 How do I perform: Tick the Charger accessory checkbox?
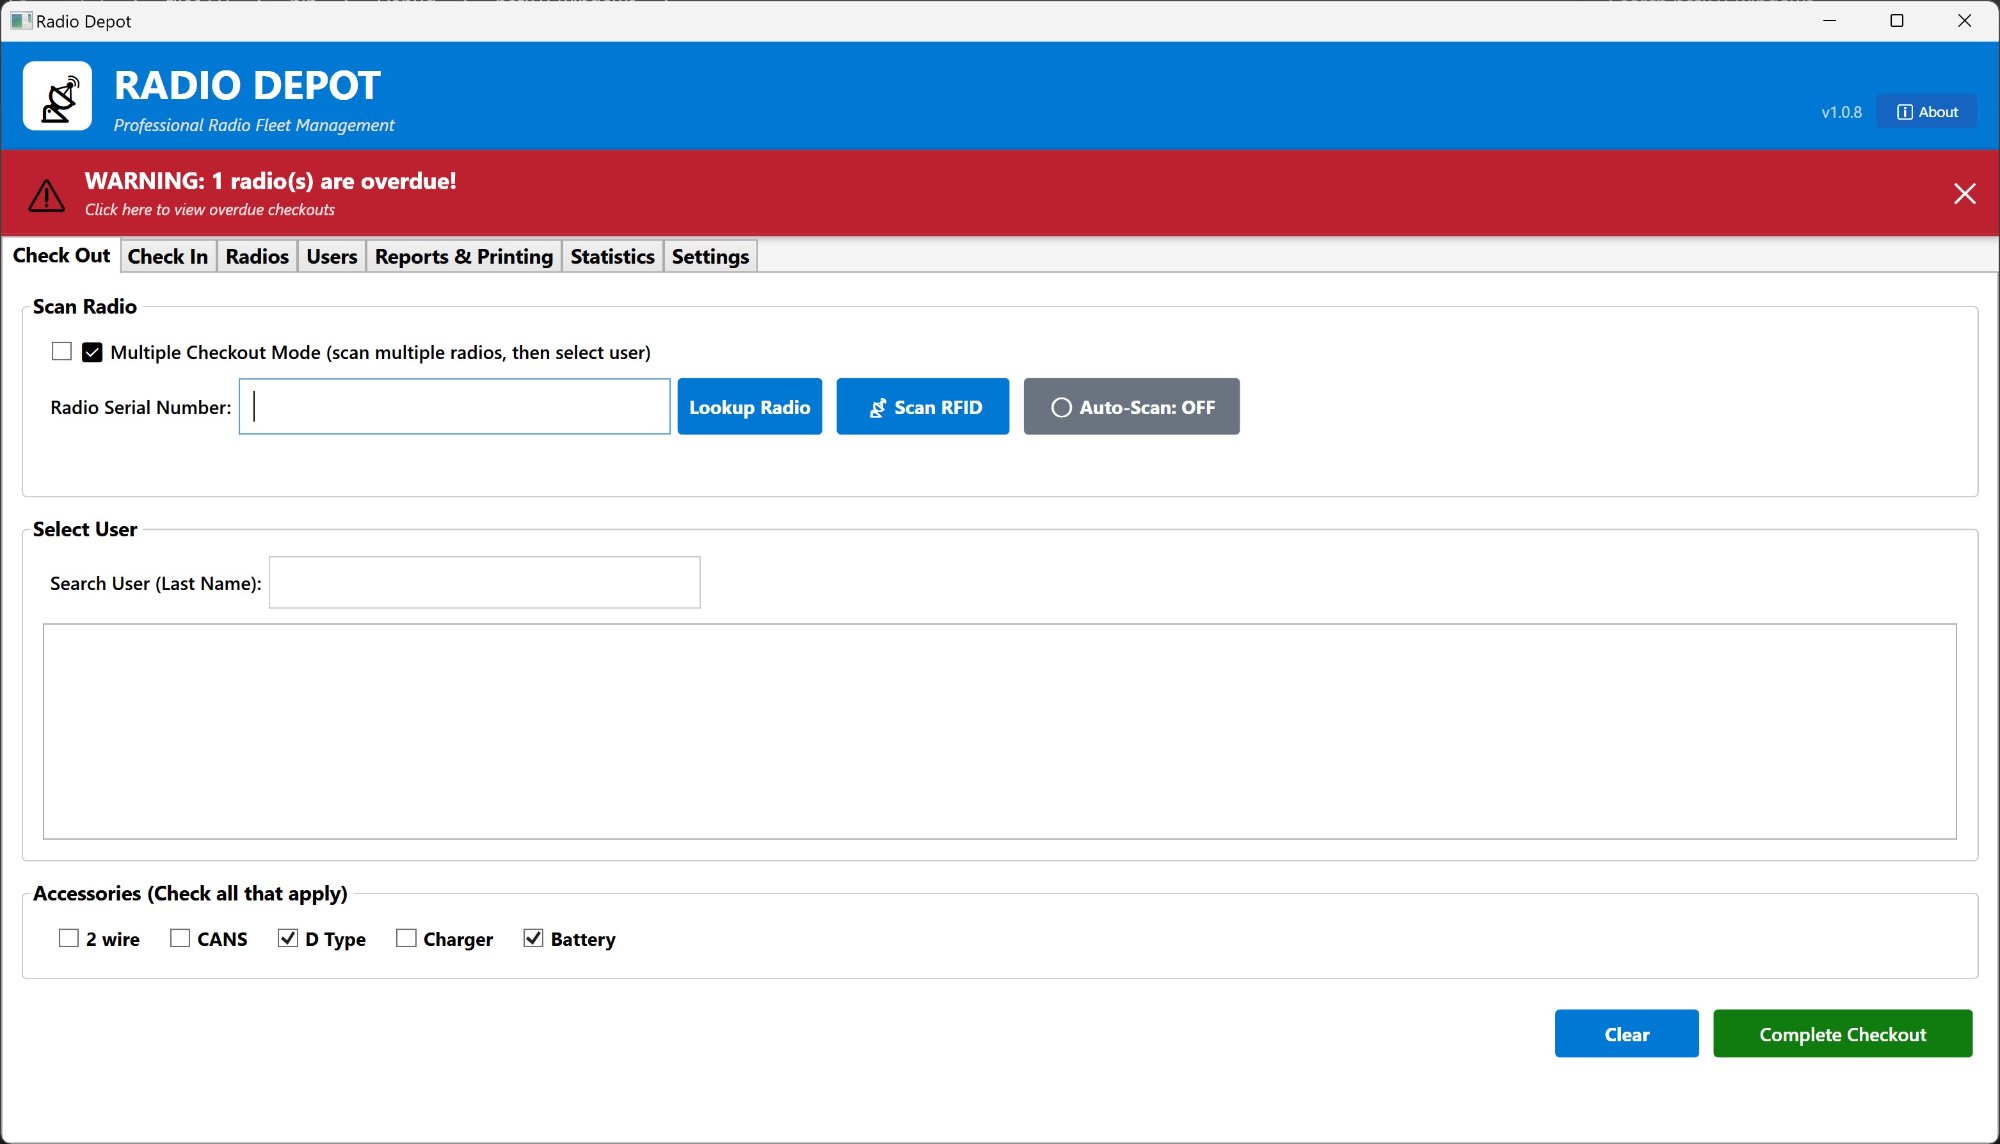click(x=406, y=938)
